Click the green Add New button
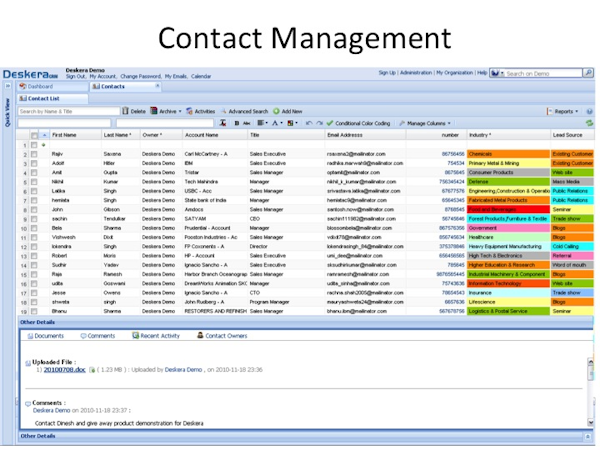Screen dimensions: 600x450 (288, 111)
